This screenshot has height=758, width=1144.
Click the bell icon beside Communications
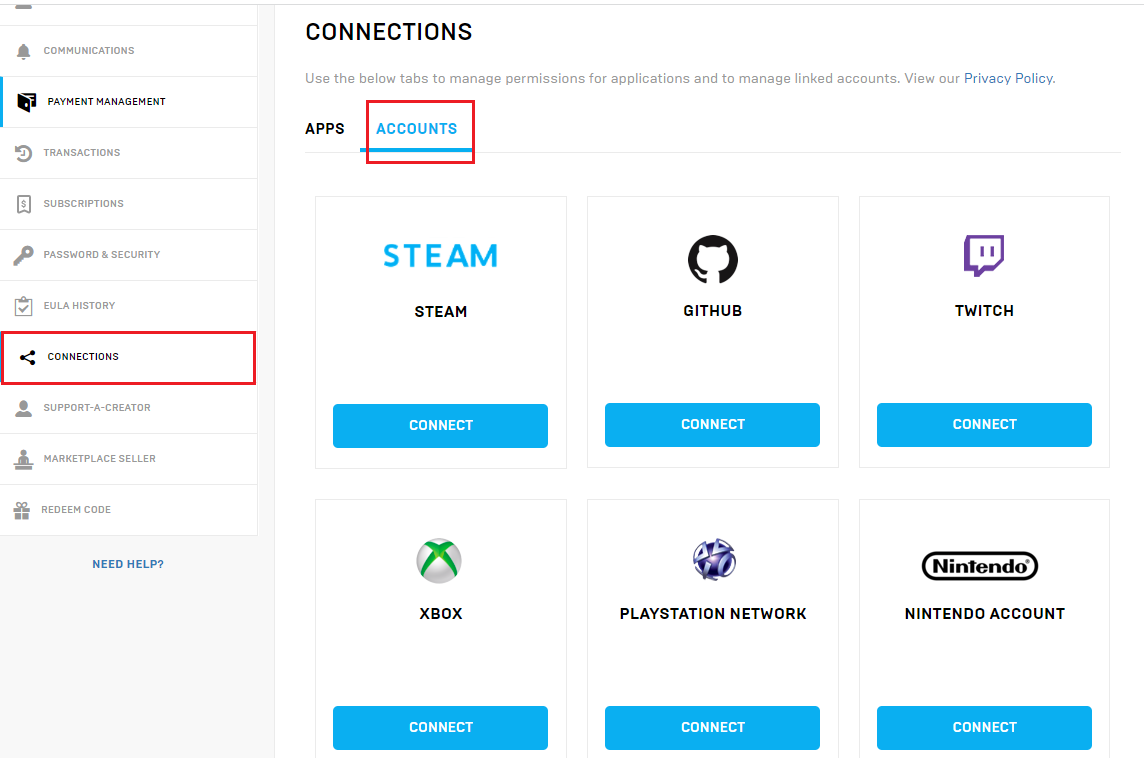(24, 51)
